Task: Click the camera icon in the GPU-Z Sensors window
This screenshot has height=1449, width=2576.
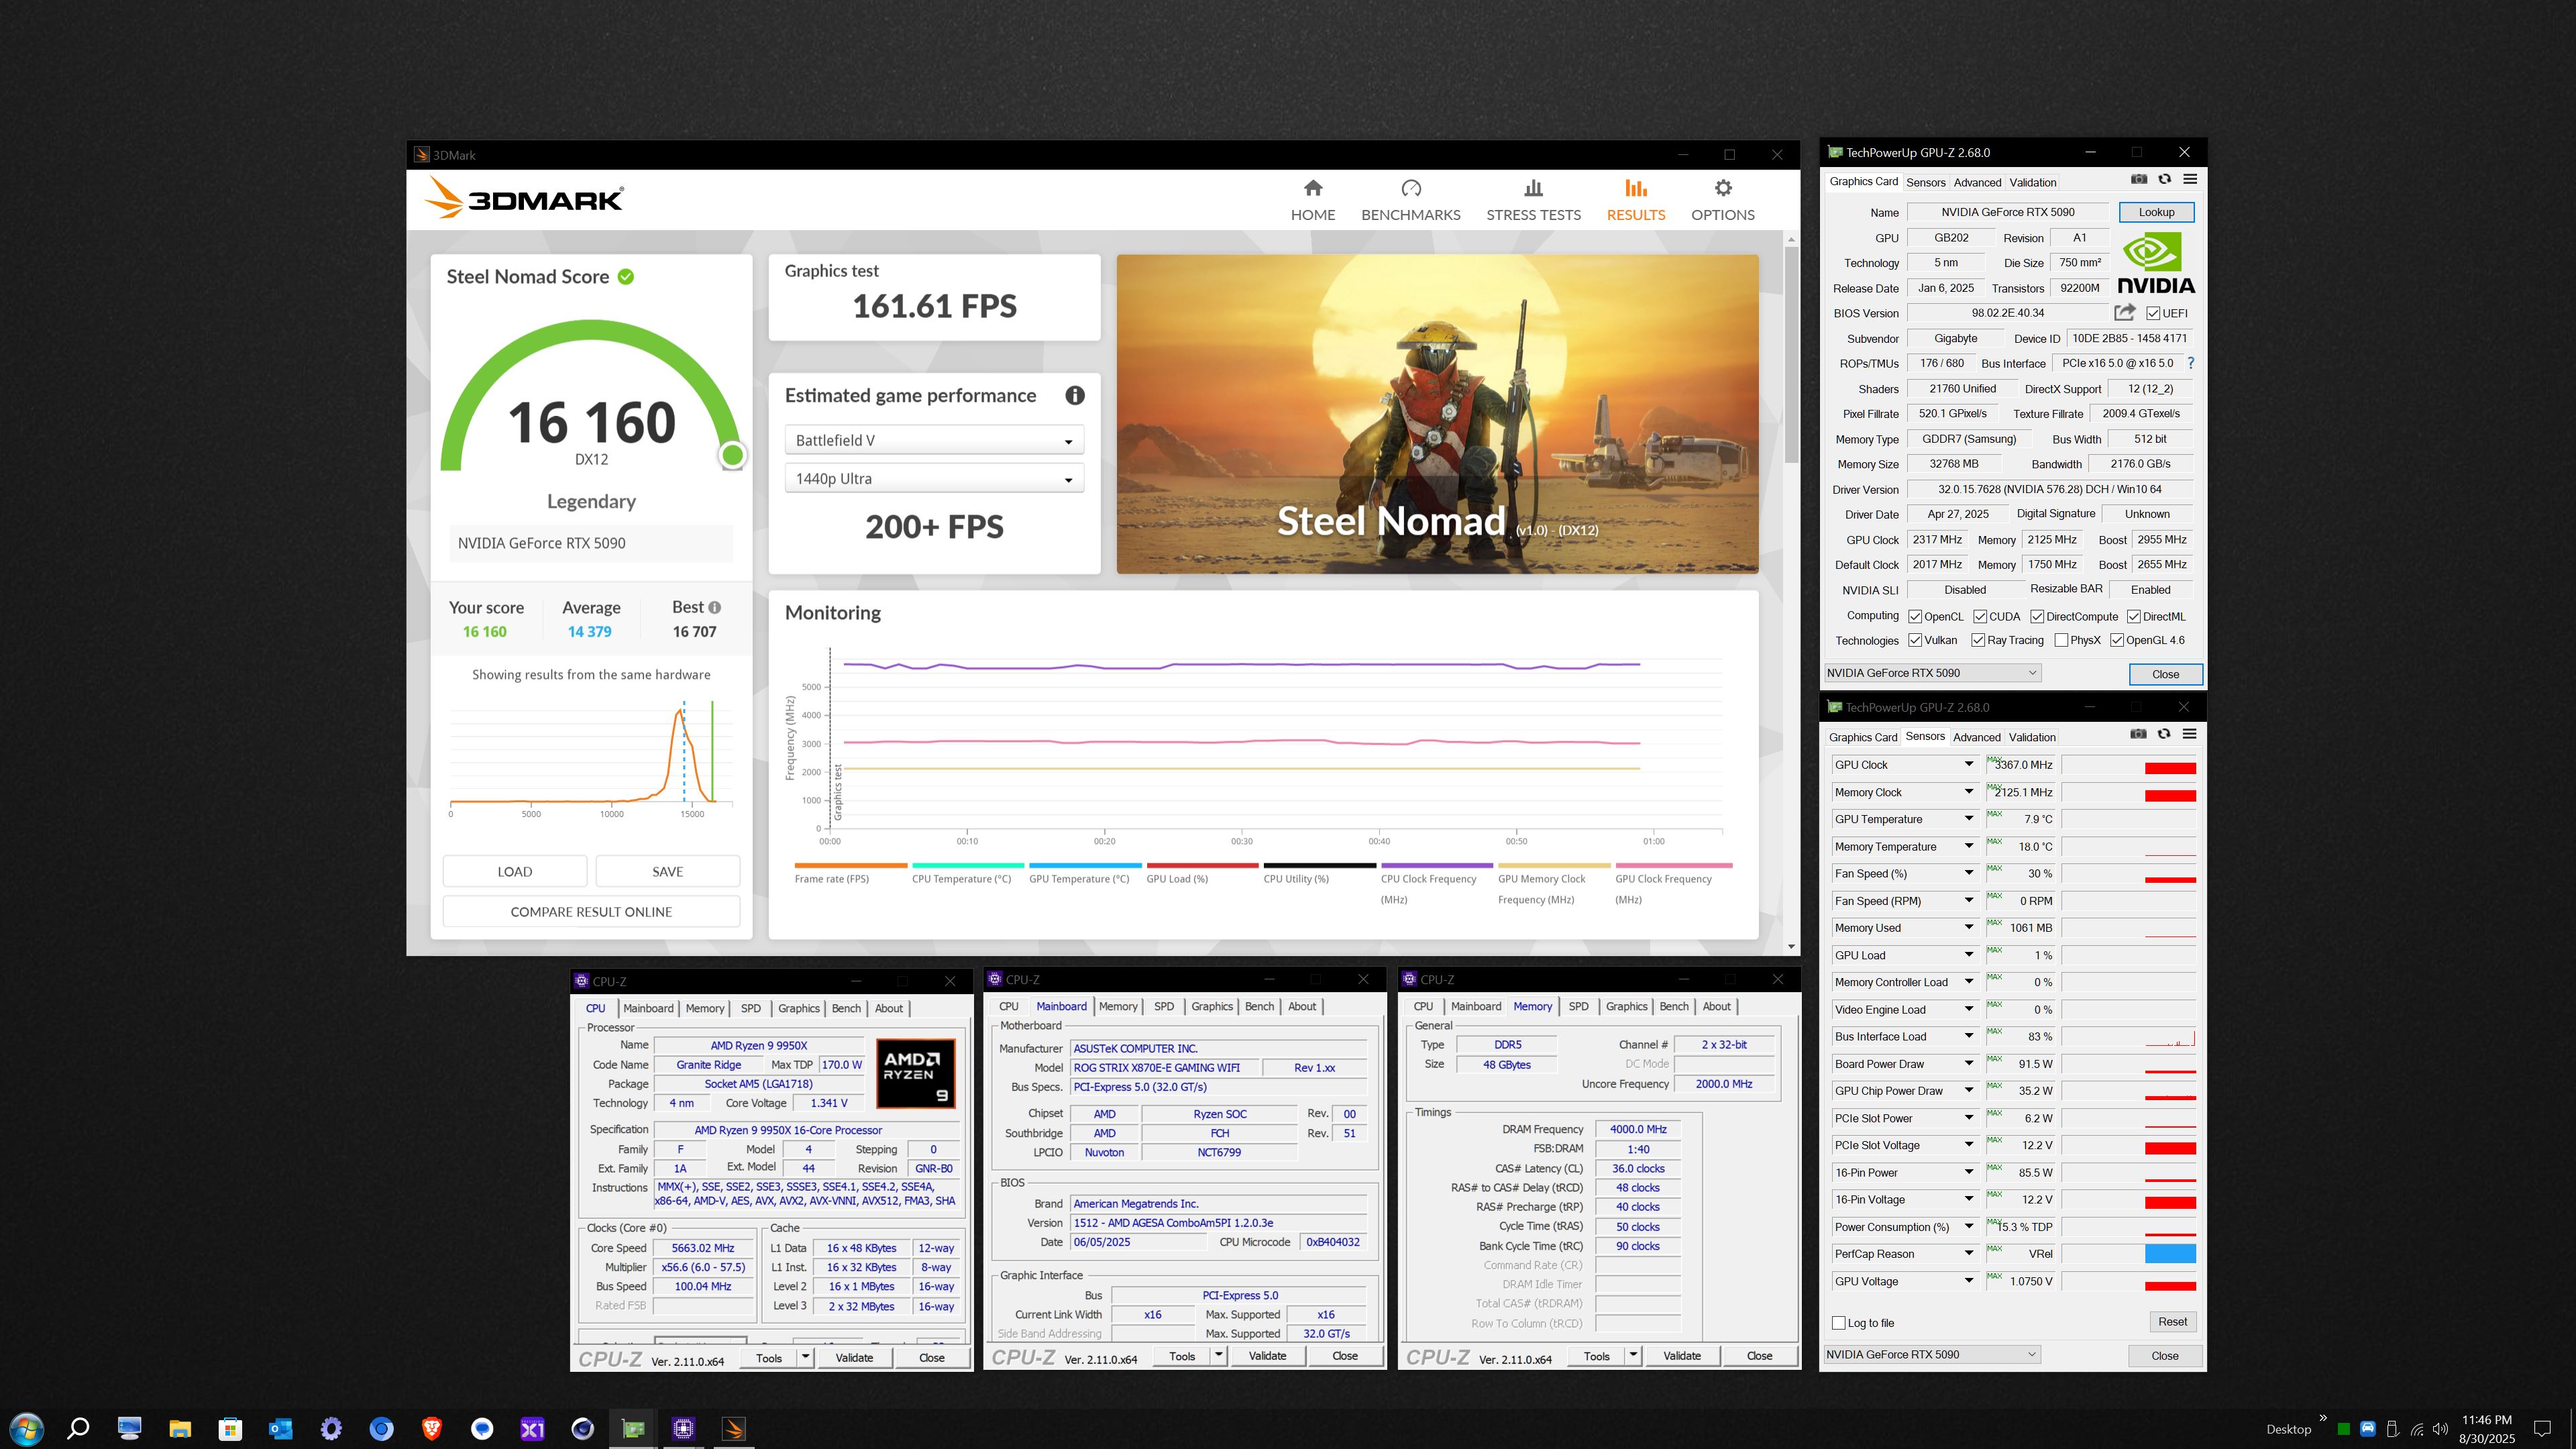Action: 2138,734
